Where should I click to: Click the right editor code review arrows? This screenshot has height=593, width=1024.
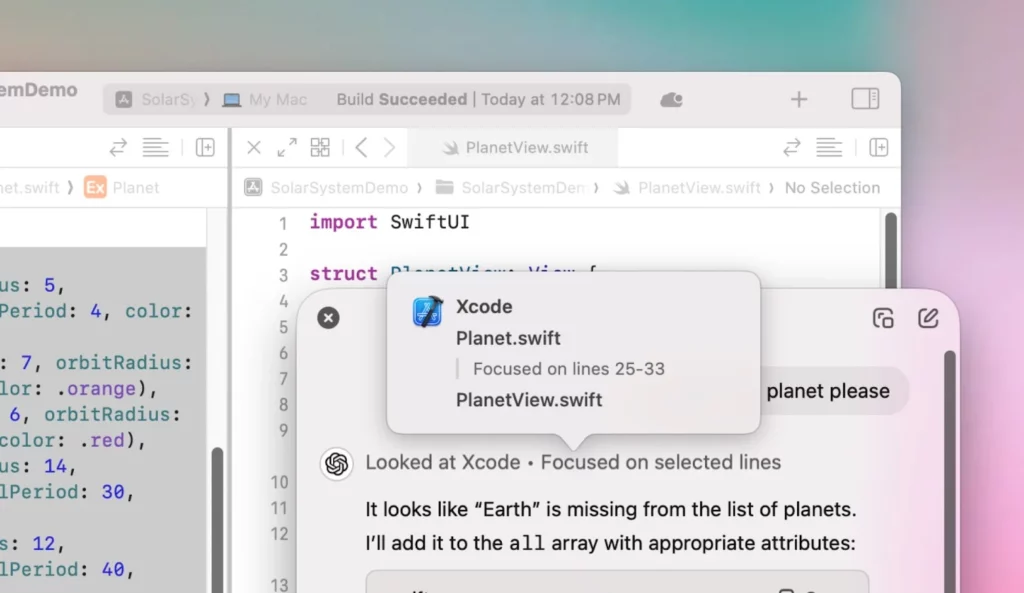pyautogui.click(x=792, y=148)
